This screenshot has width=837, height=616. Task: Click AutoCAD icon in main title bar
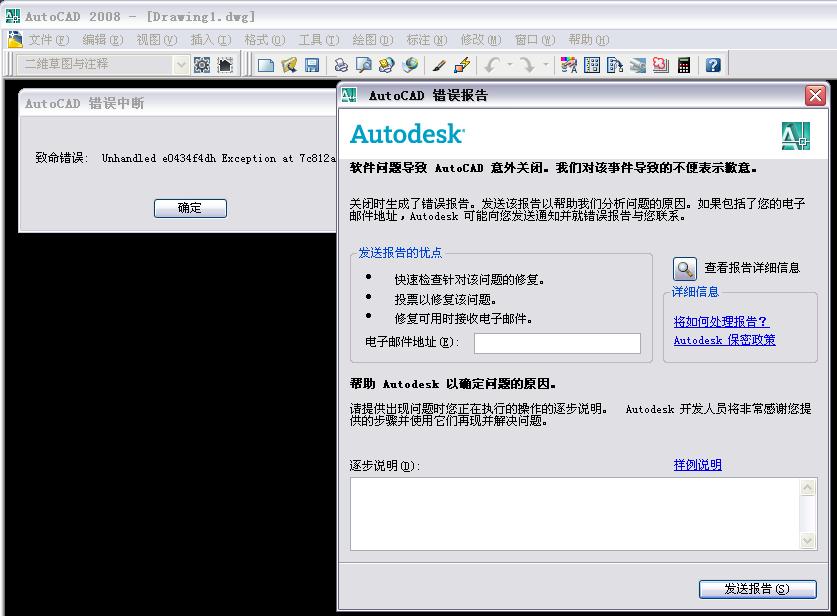[12, 17]
